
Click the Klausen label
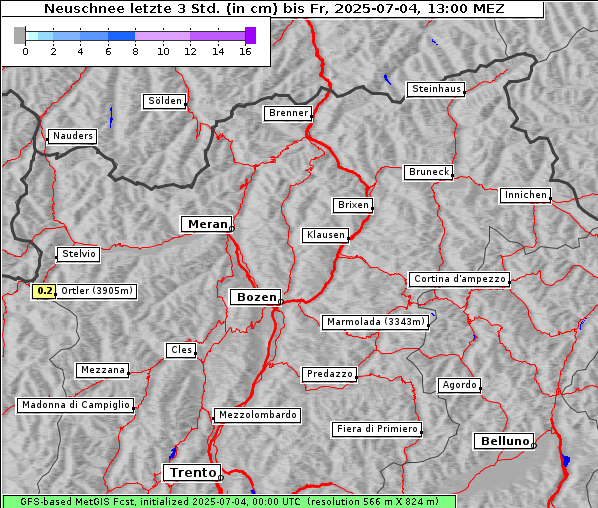click(326, 235)
